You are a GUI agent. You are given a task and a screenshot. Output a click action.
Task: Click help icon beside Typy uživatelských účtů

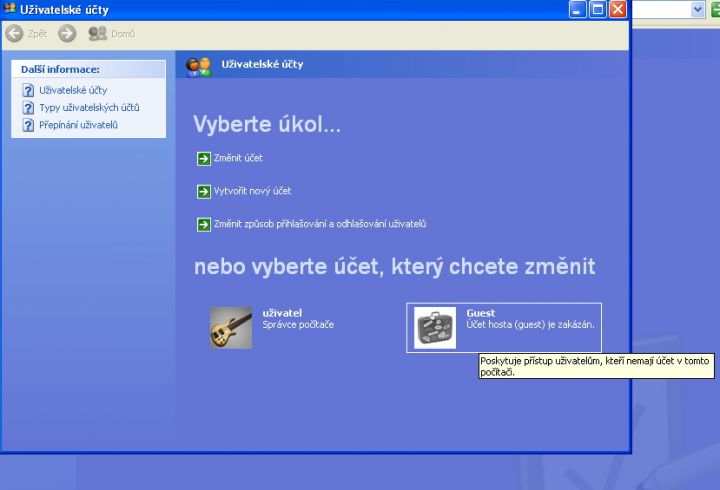coord(28,108)
